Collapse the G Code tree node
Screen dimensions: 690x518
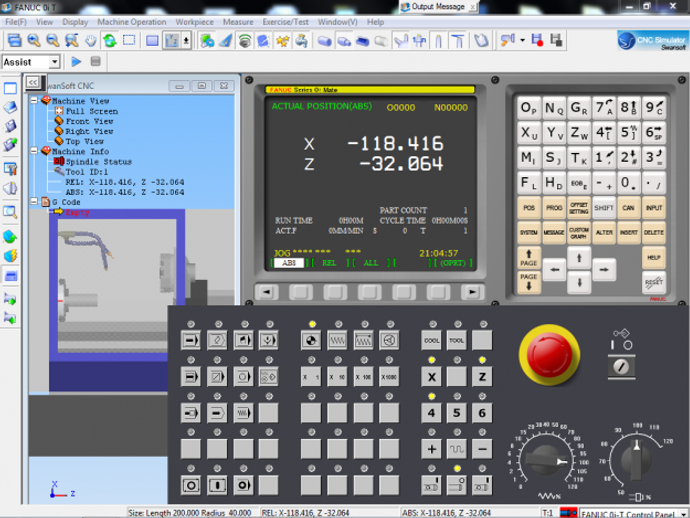[34, 202]
